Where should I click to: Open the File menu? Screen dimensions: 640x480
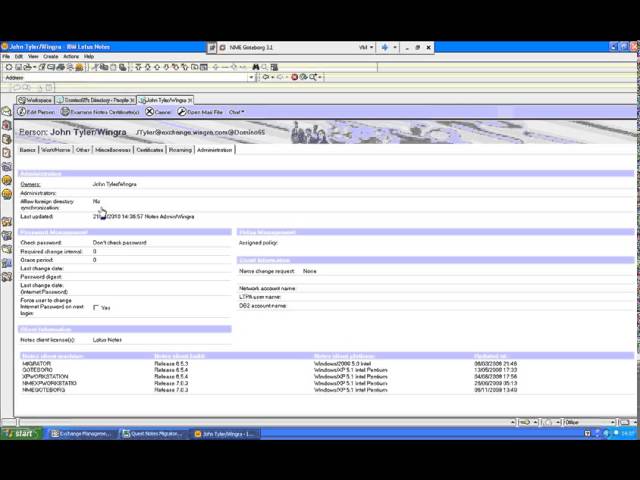[6, 57]
